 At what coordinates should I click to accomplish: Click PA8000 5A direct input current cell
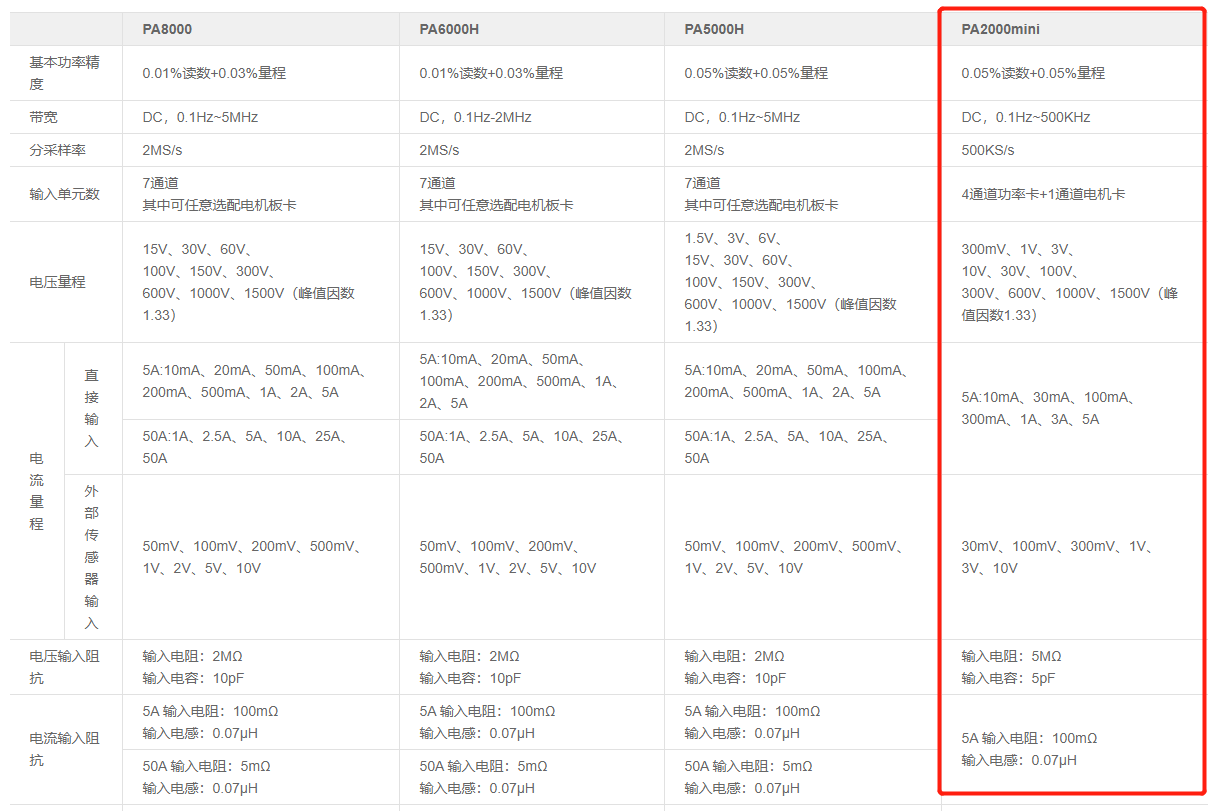(255, 381)
